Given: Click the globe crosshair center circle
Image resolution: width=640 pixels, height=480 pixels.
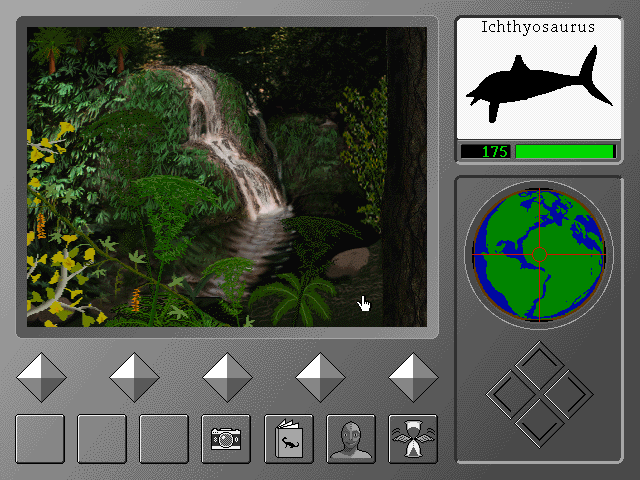Looking at the screenshot, I should click(x=539, y=254).
